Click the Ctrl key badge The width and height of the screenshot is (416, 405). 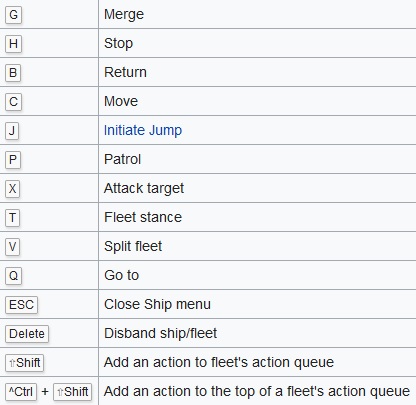pyautogui.click(x=21, y=392)
